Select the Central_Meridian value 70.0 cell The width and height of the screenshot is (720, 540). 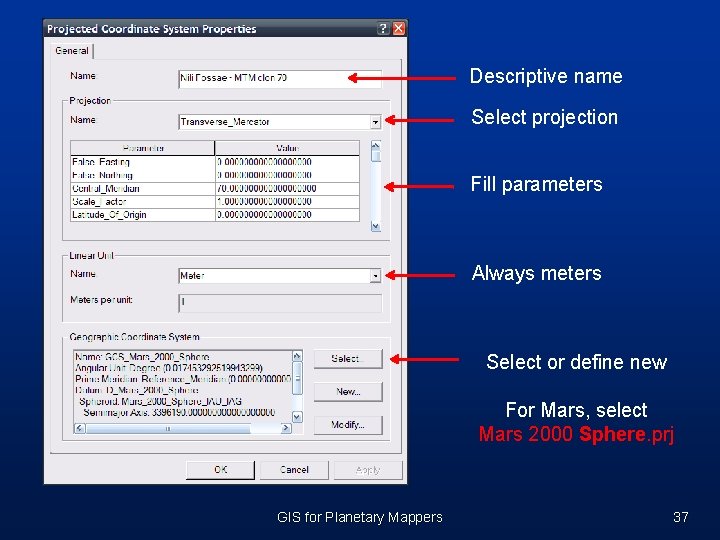(287, 188)
